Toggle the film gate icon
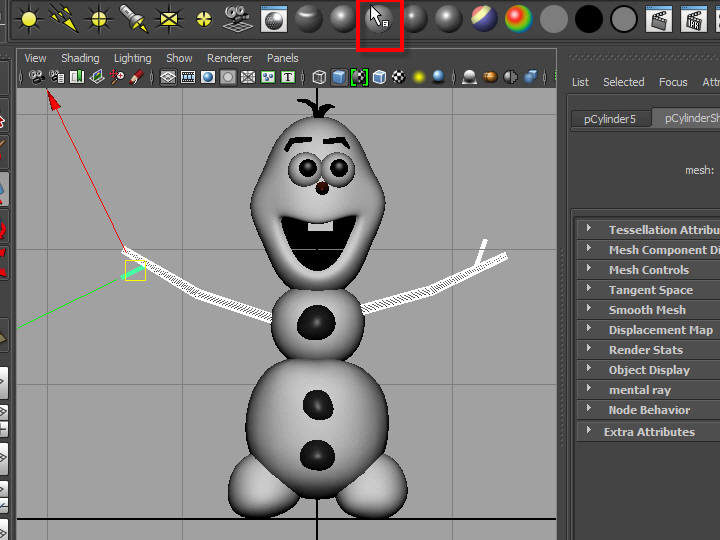Screen dimensions: 720x540 [188, 77]
